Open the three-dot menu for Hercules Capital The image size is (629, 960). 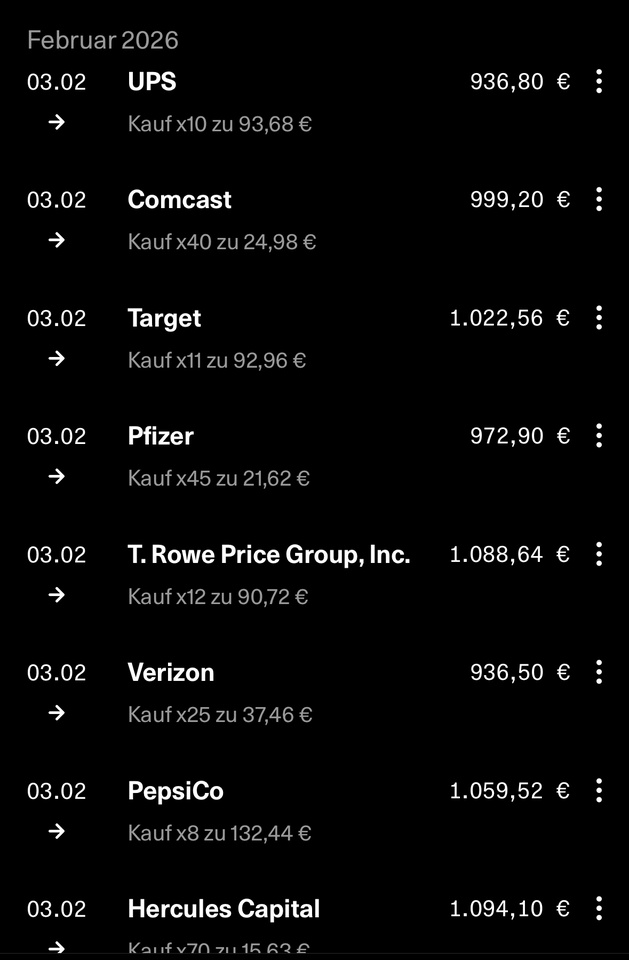599,909
